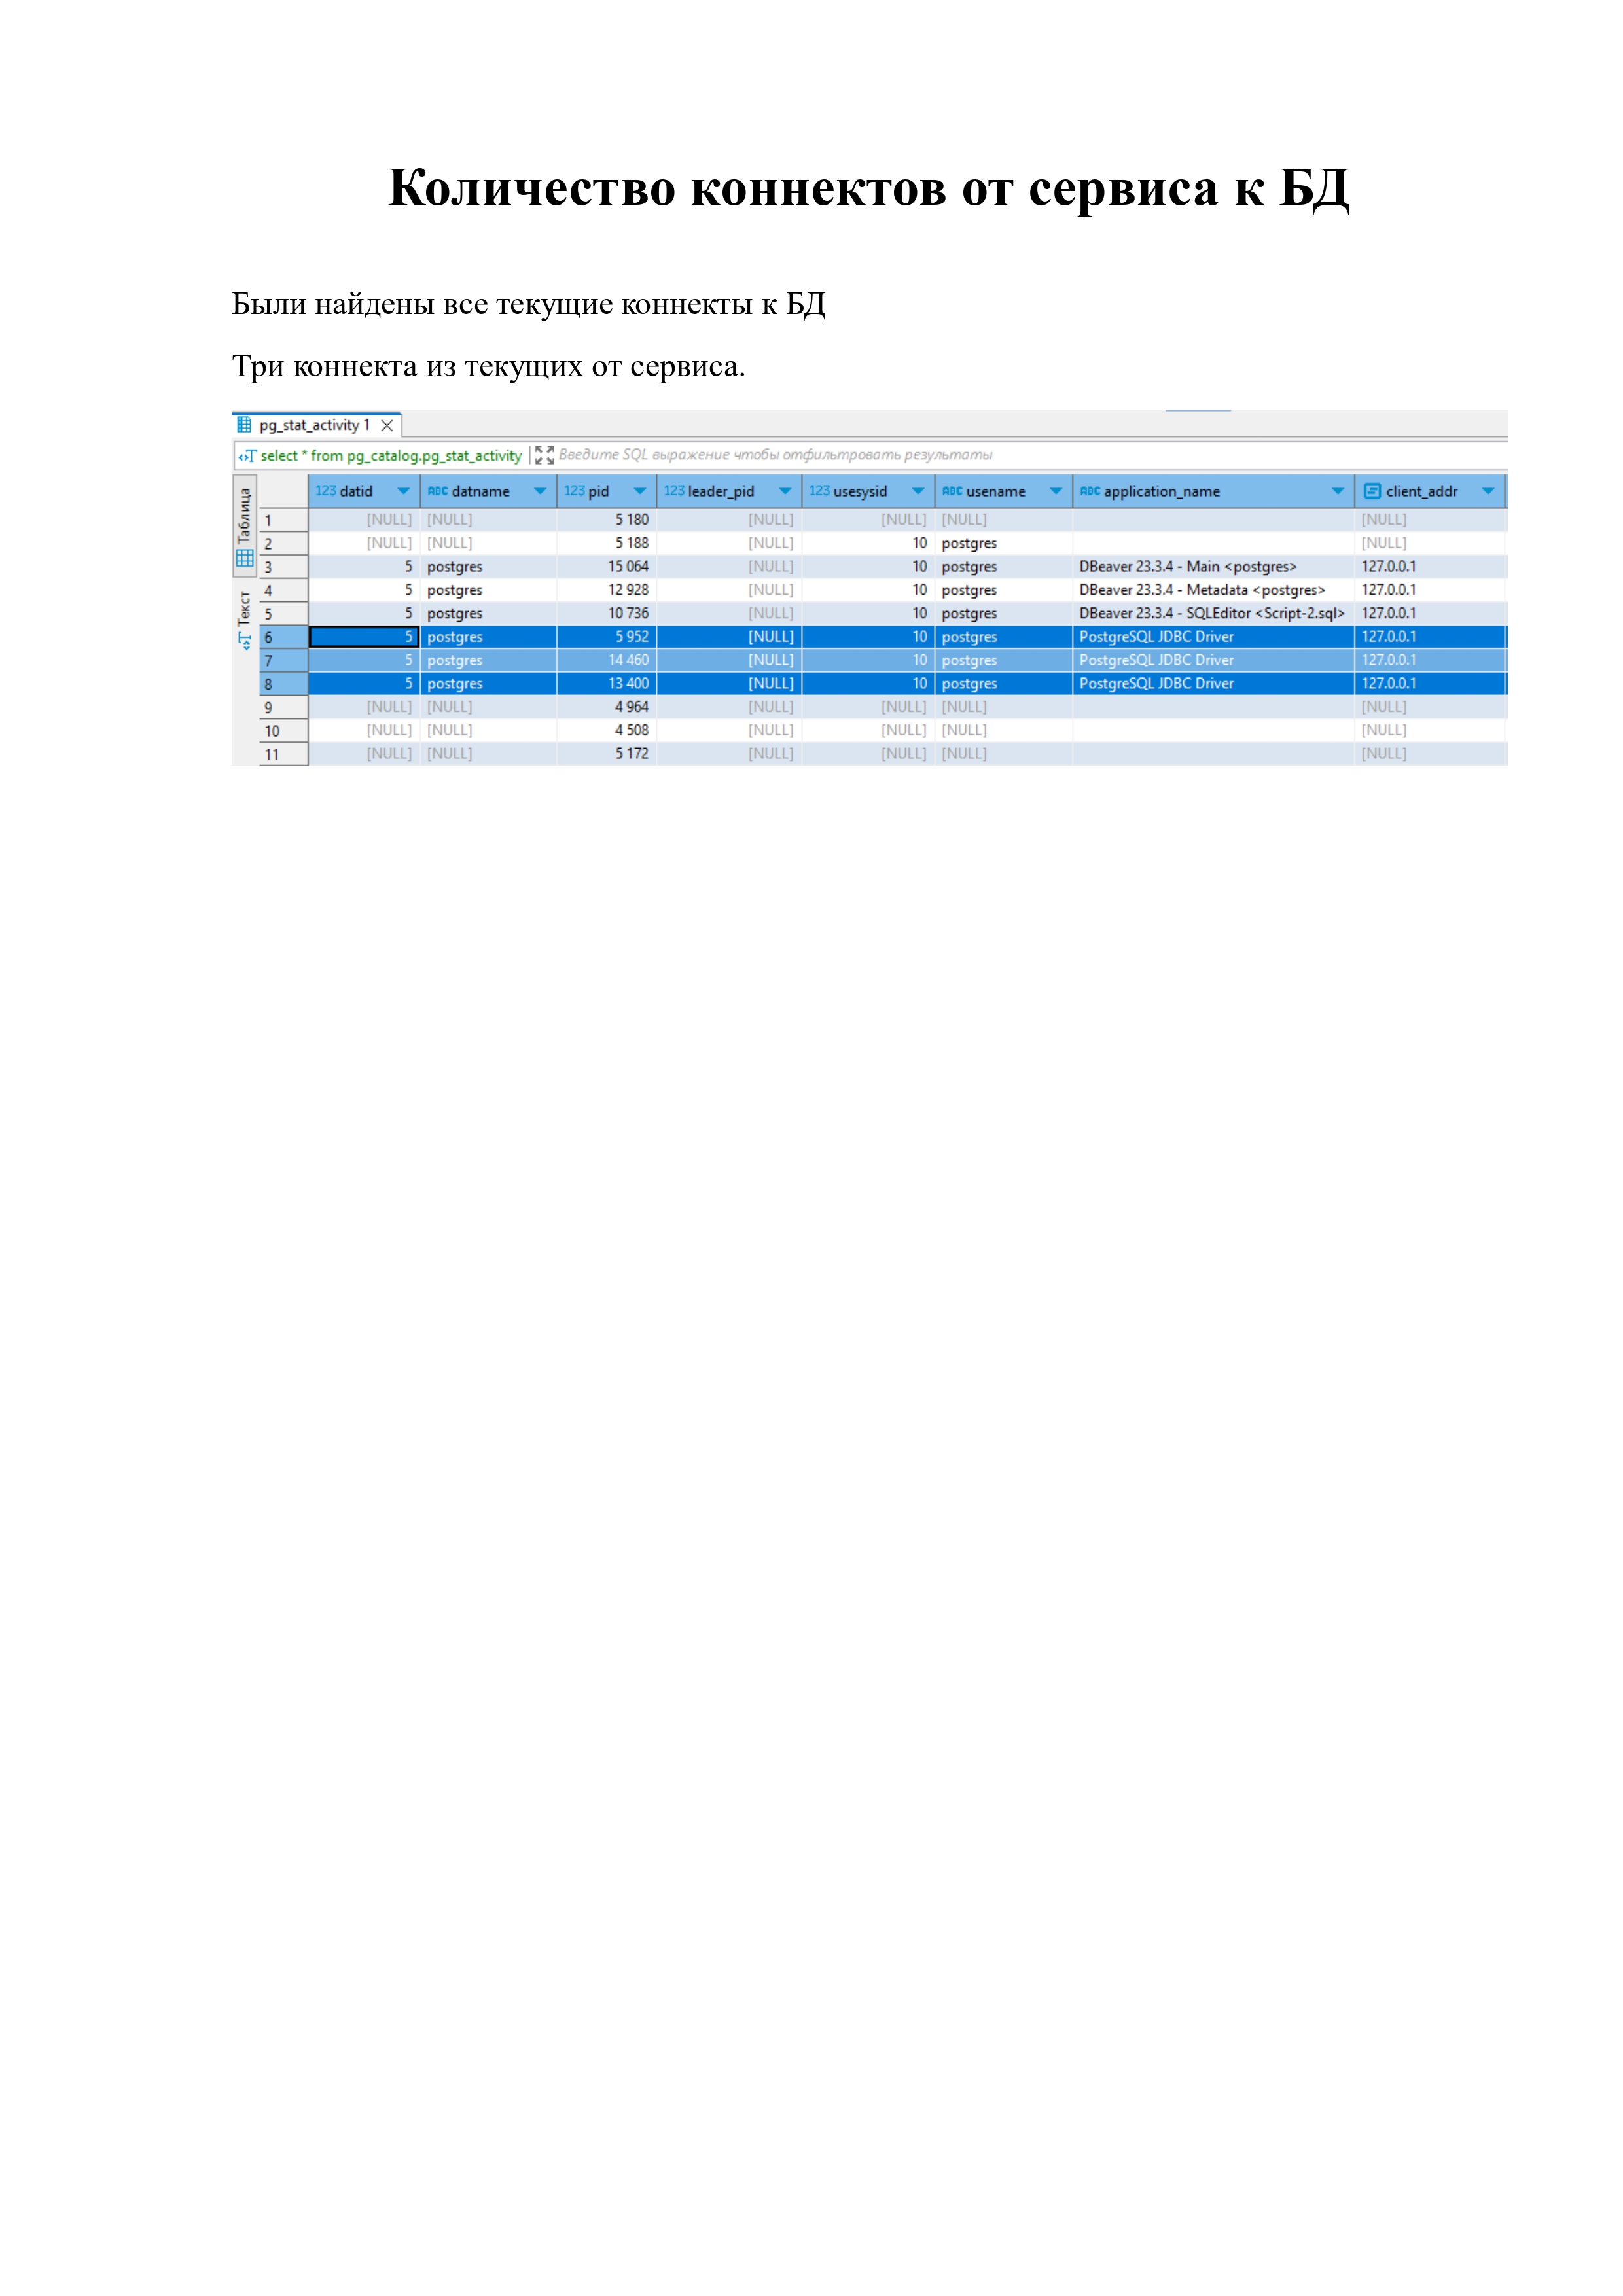Open the usename column filter dropdown
This screenshot has width=1623, height=2296.
[x=1056, y=491]
